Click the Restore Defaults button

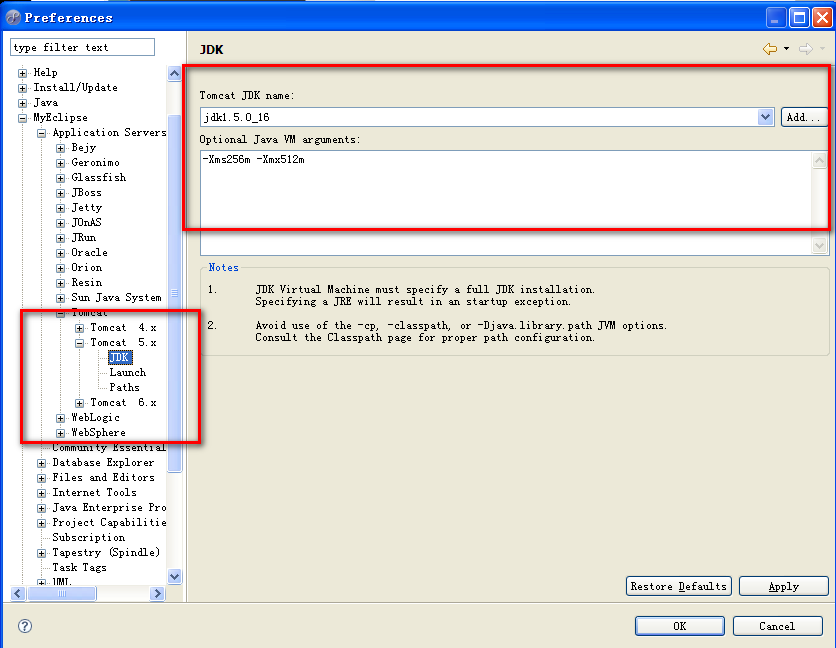[x=678, y=586]
